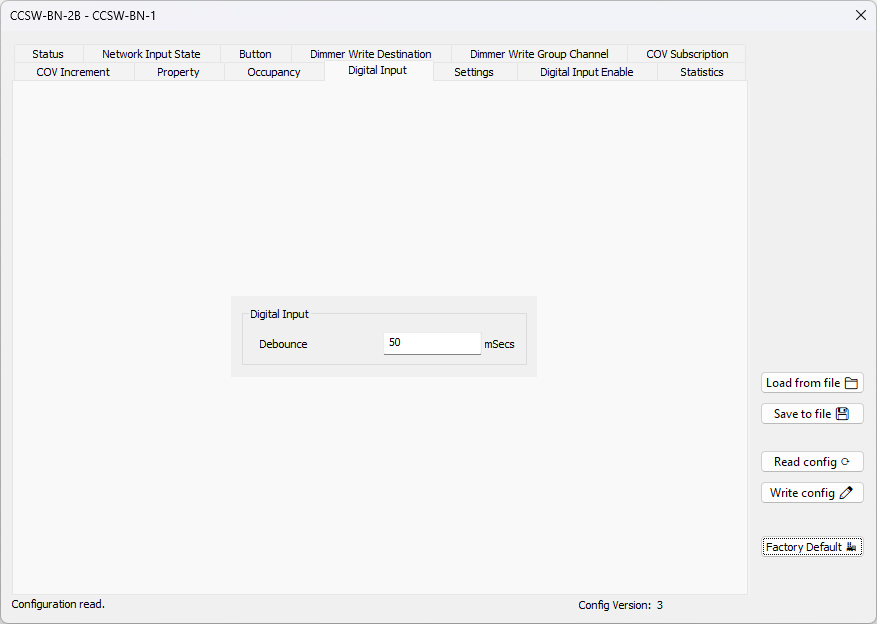Click the mSecs unit label
Viewport: 877px width, 624px height.
coord(499,344)
